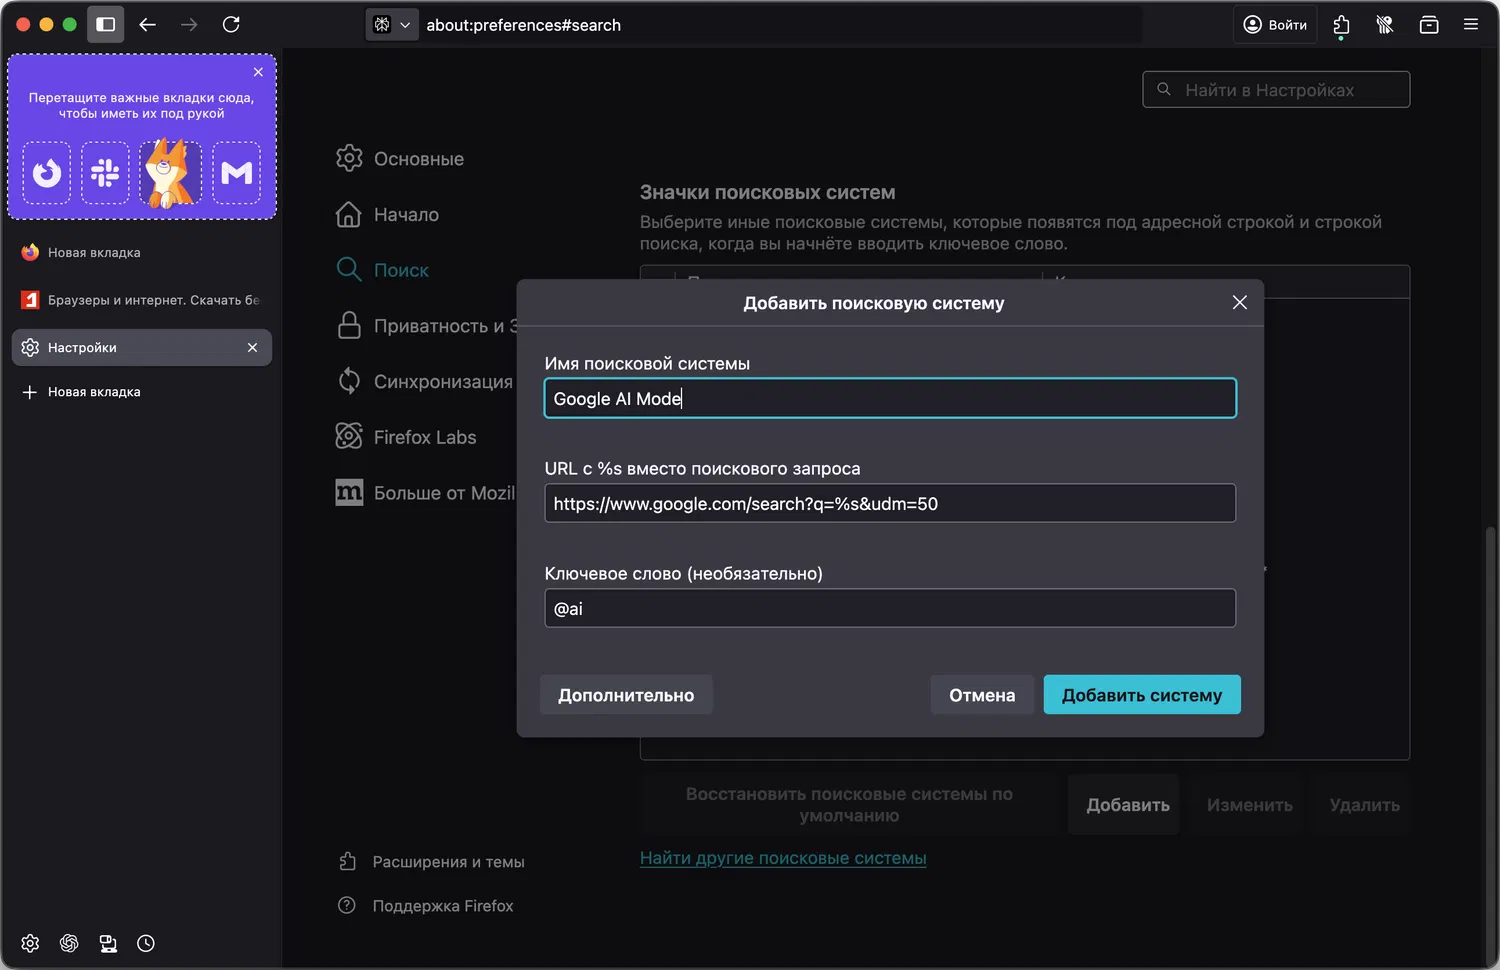Reload the current page
This screenshot has height=970, width=1500.
point(231,25)
